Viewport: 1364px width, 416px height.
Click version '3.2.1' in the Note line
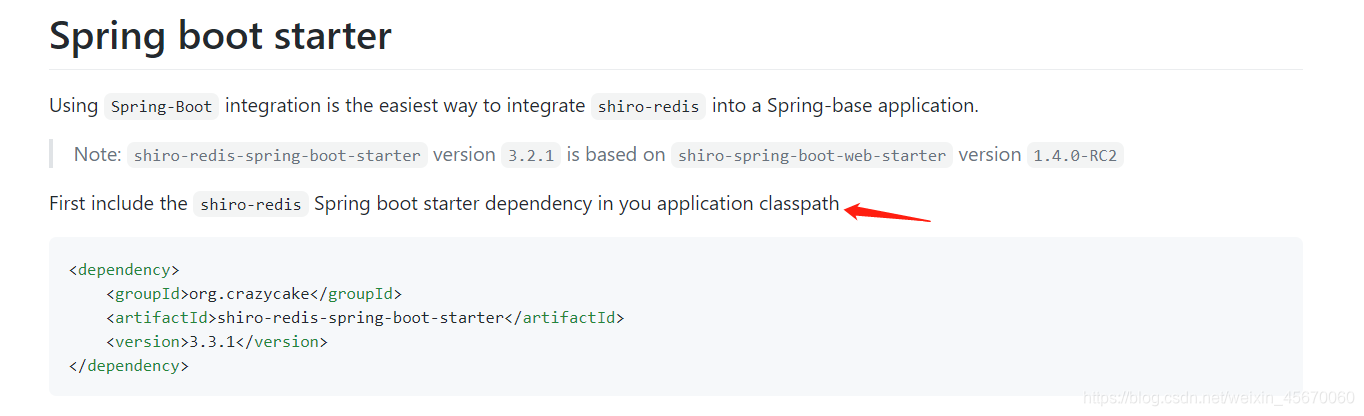click(x=531, y=155)
